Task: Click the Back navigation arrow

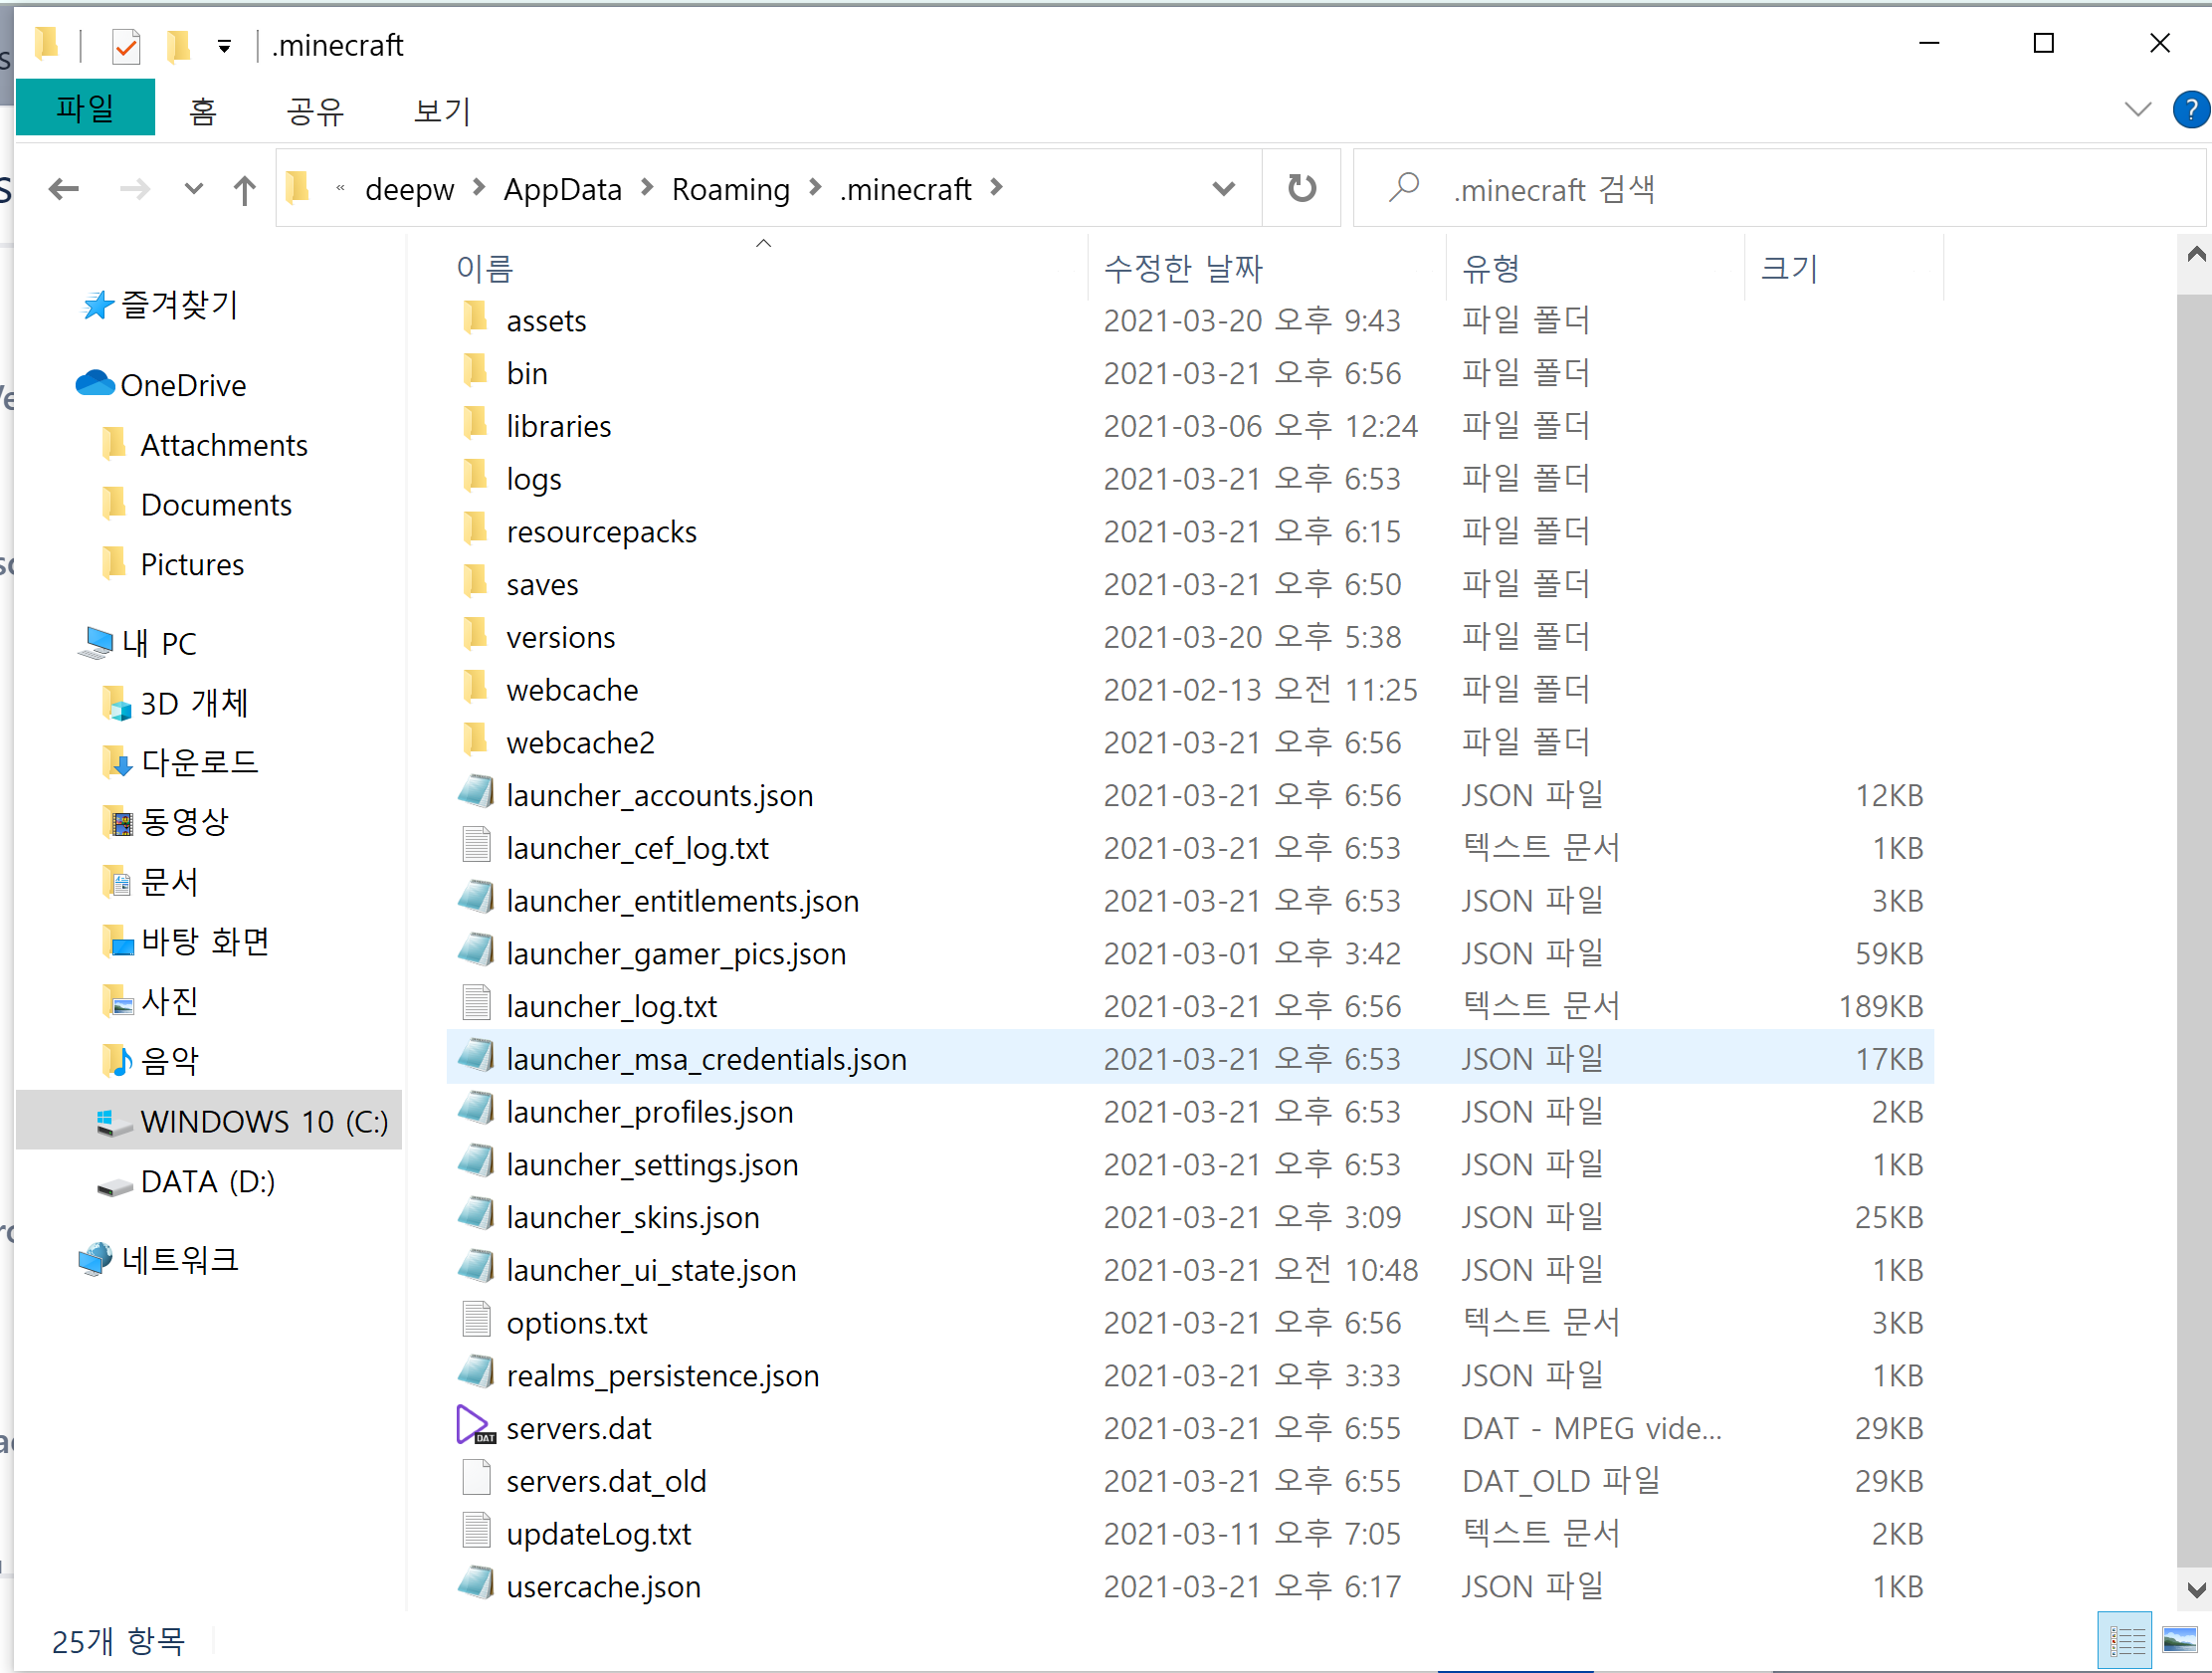Action: tap(64, 188)
